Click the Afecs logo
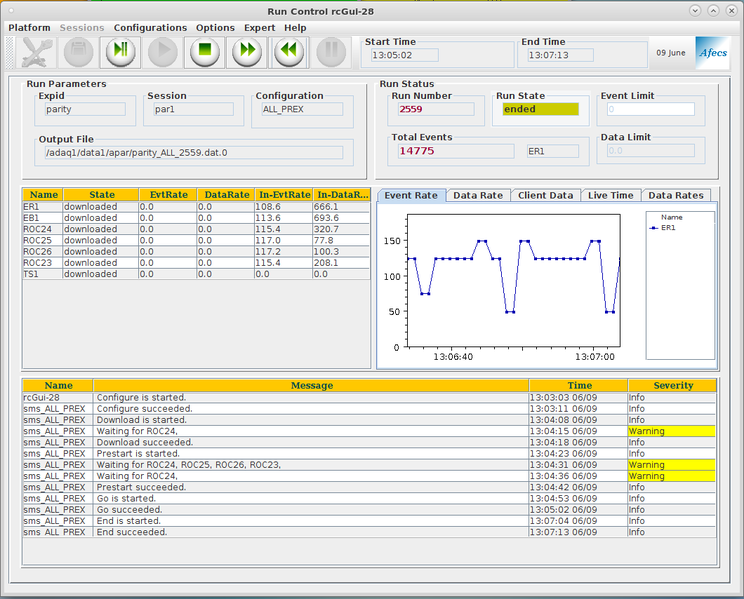 713,53
